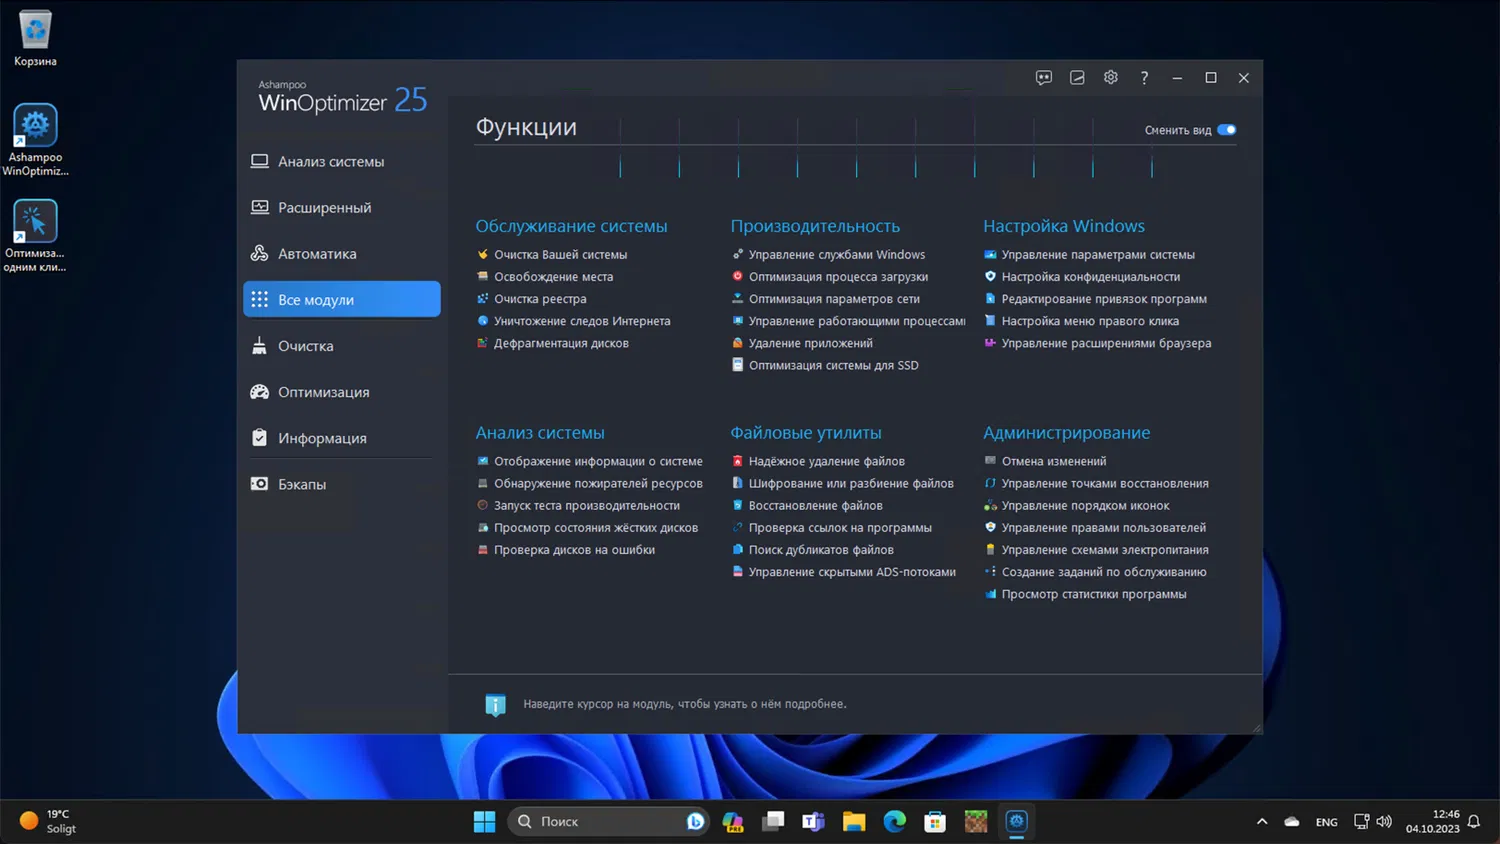
Task: Open 'Уничтожение следов Интернета' module
Action: pyautogui.click(x=582, y=321)
